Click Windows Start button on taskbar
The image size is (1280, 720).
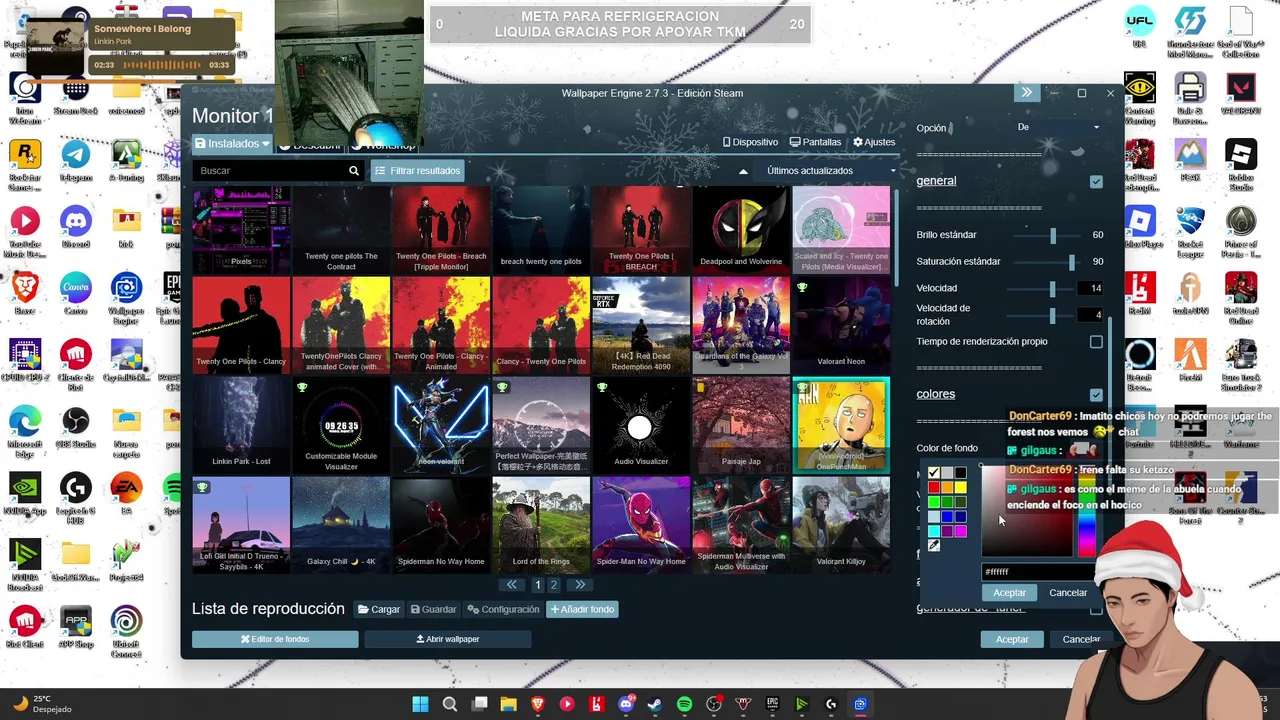421,704
